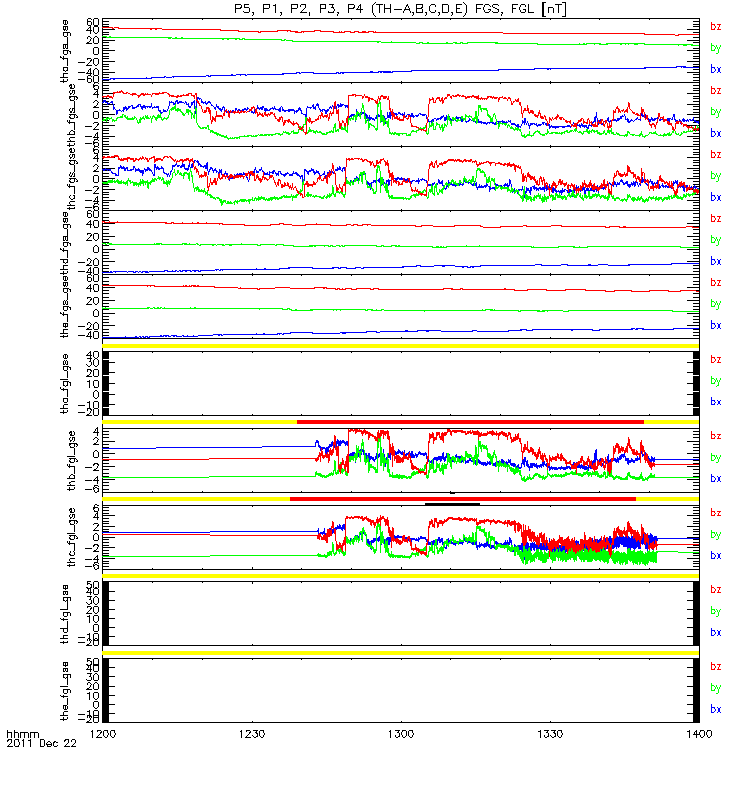Click bx legend label beside thd_fgs_gse panel
This screenshot has width=750, height=800.
715,261
